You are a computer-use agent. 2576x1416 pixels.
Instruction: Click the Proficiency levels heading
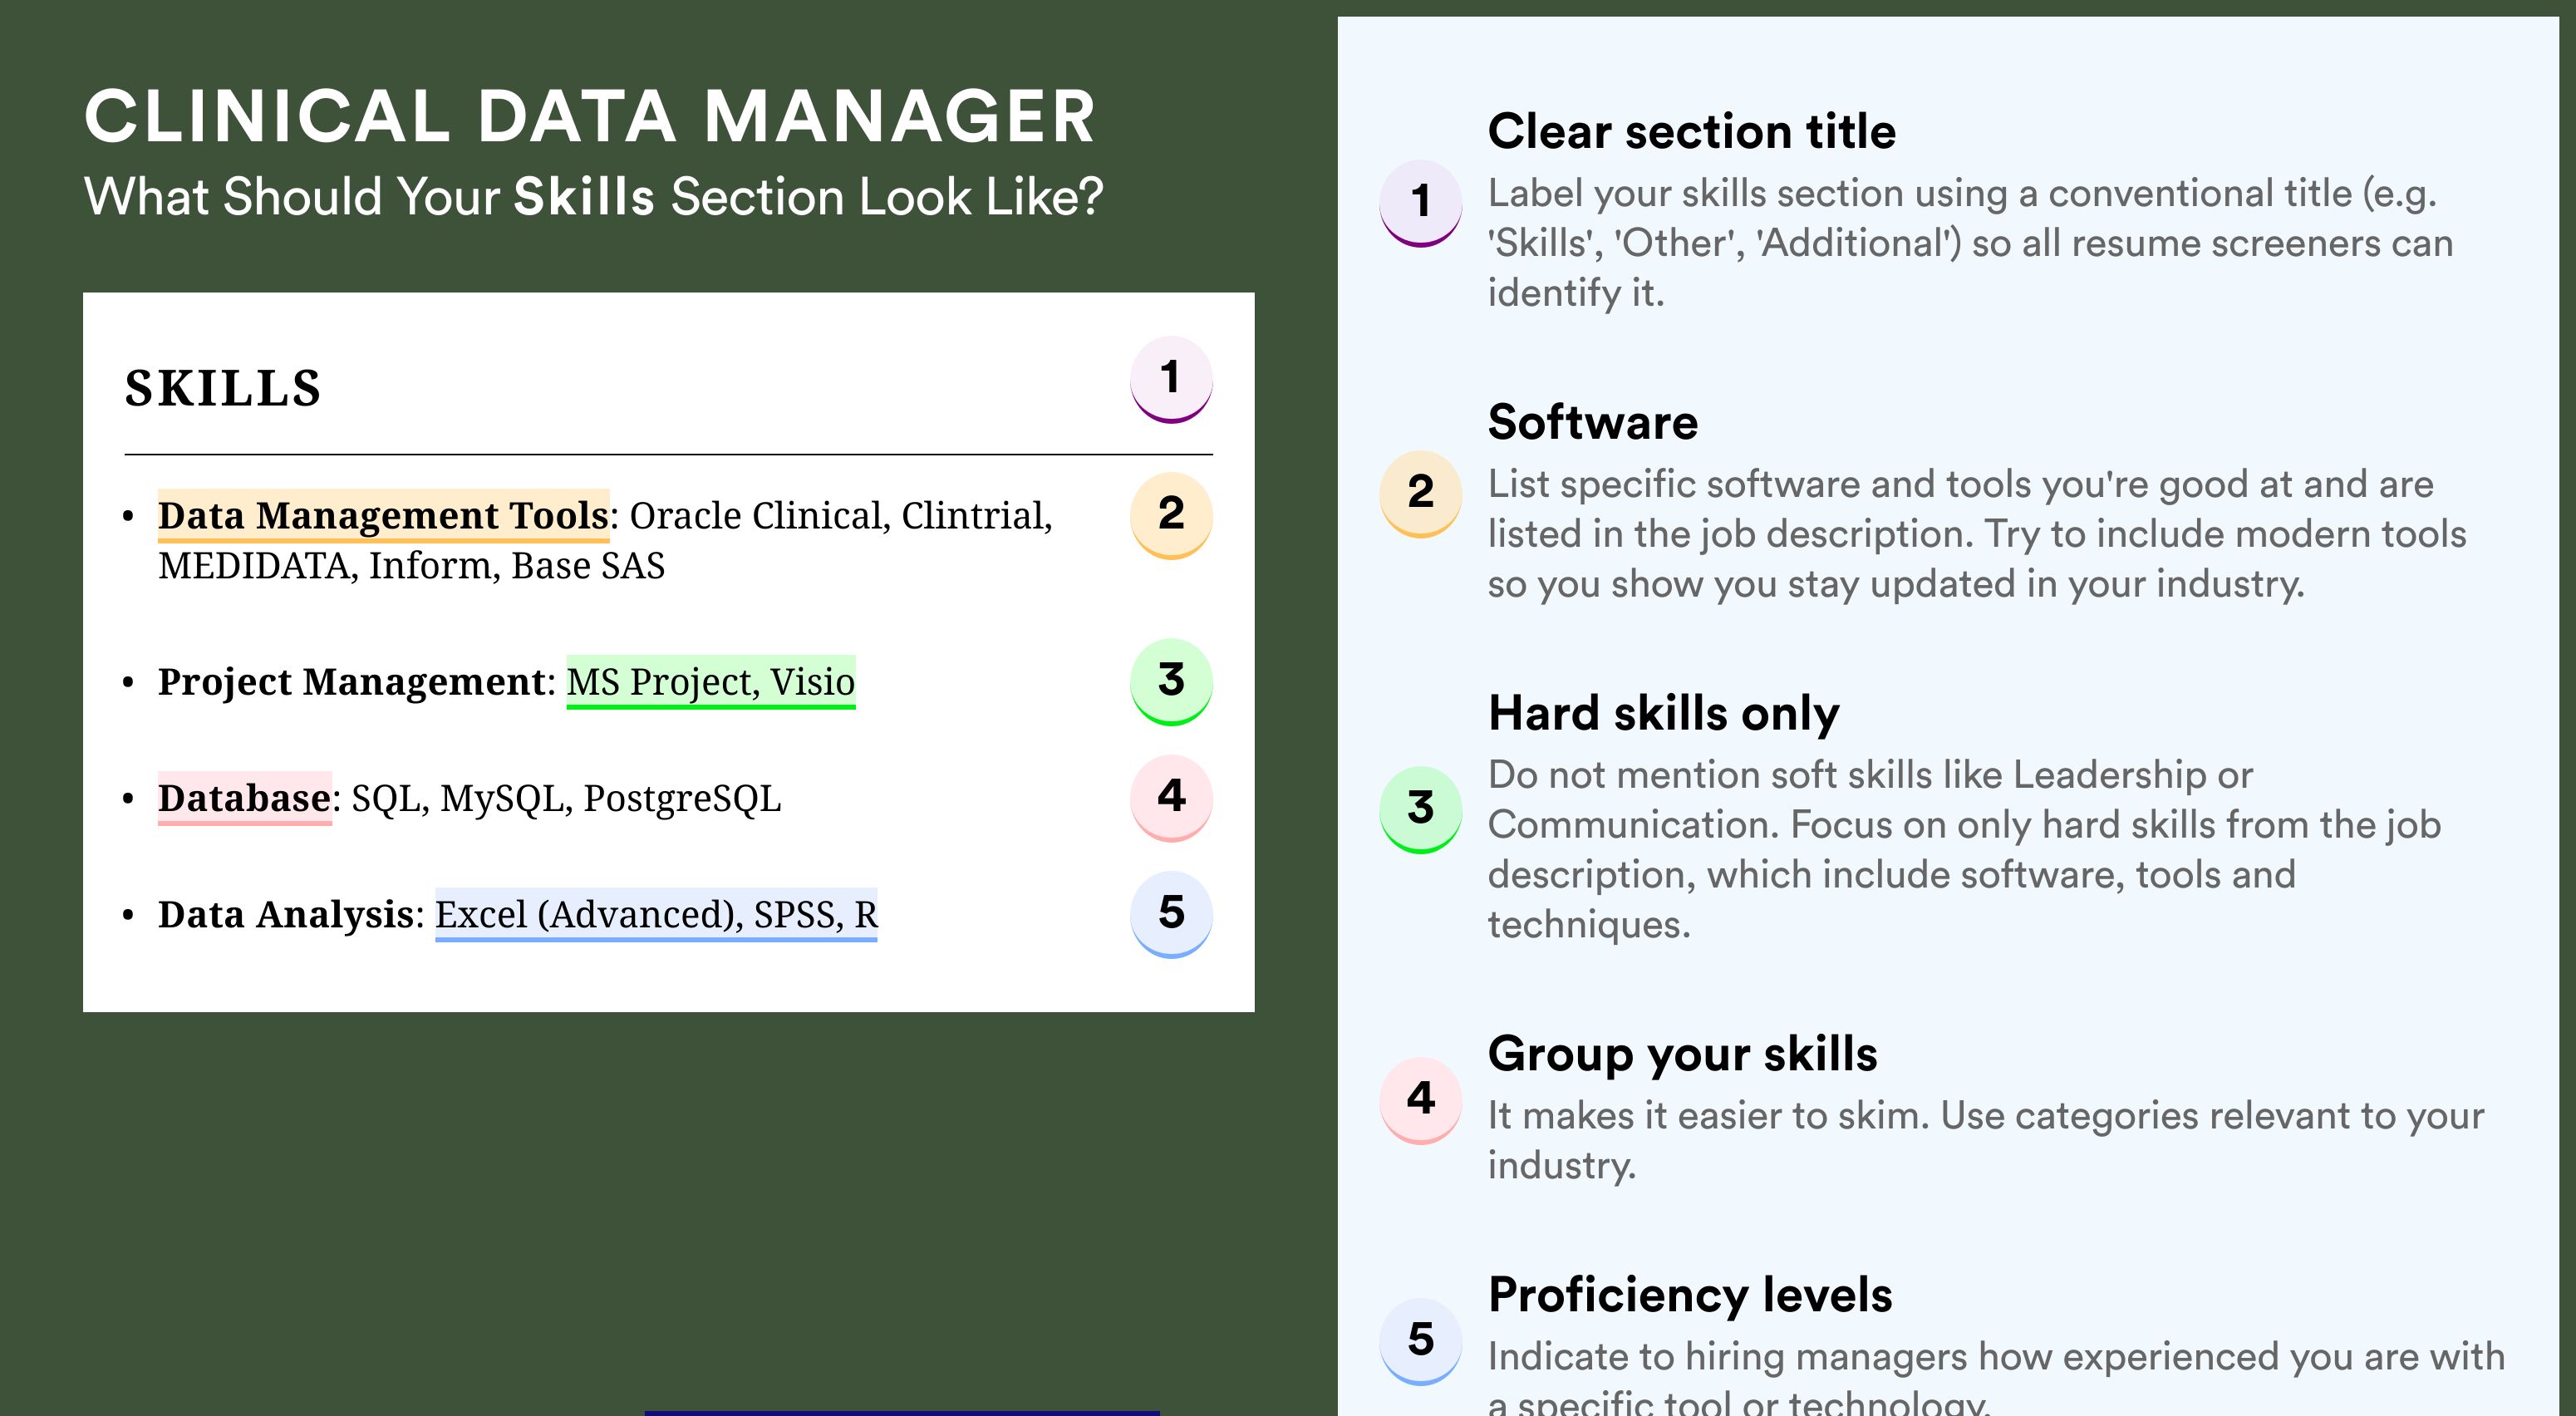(x=1690, y=1294)
